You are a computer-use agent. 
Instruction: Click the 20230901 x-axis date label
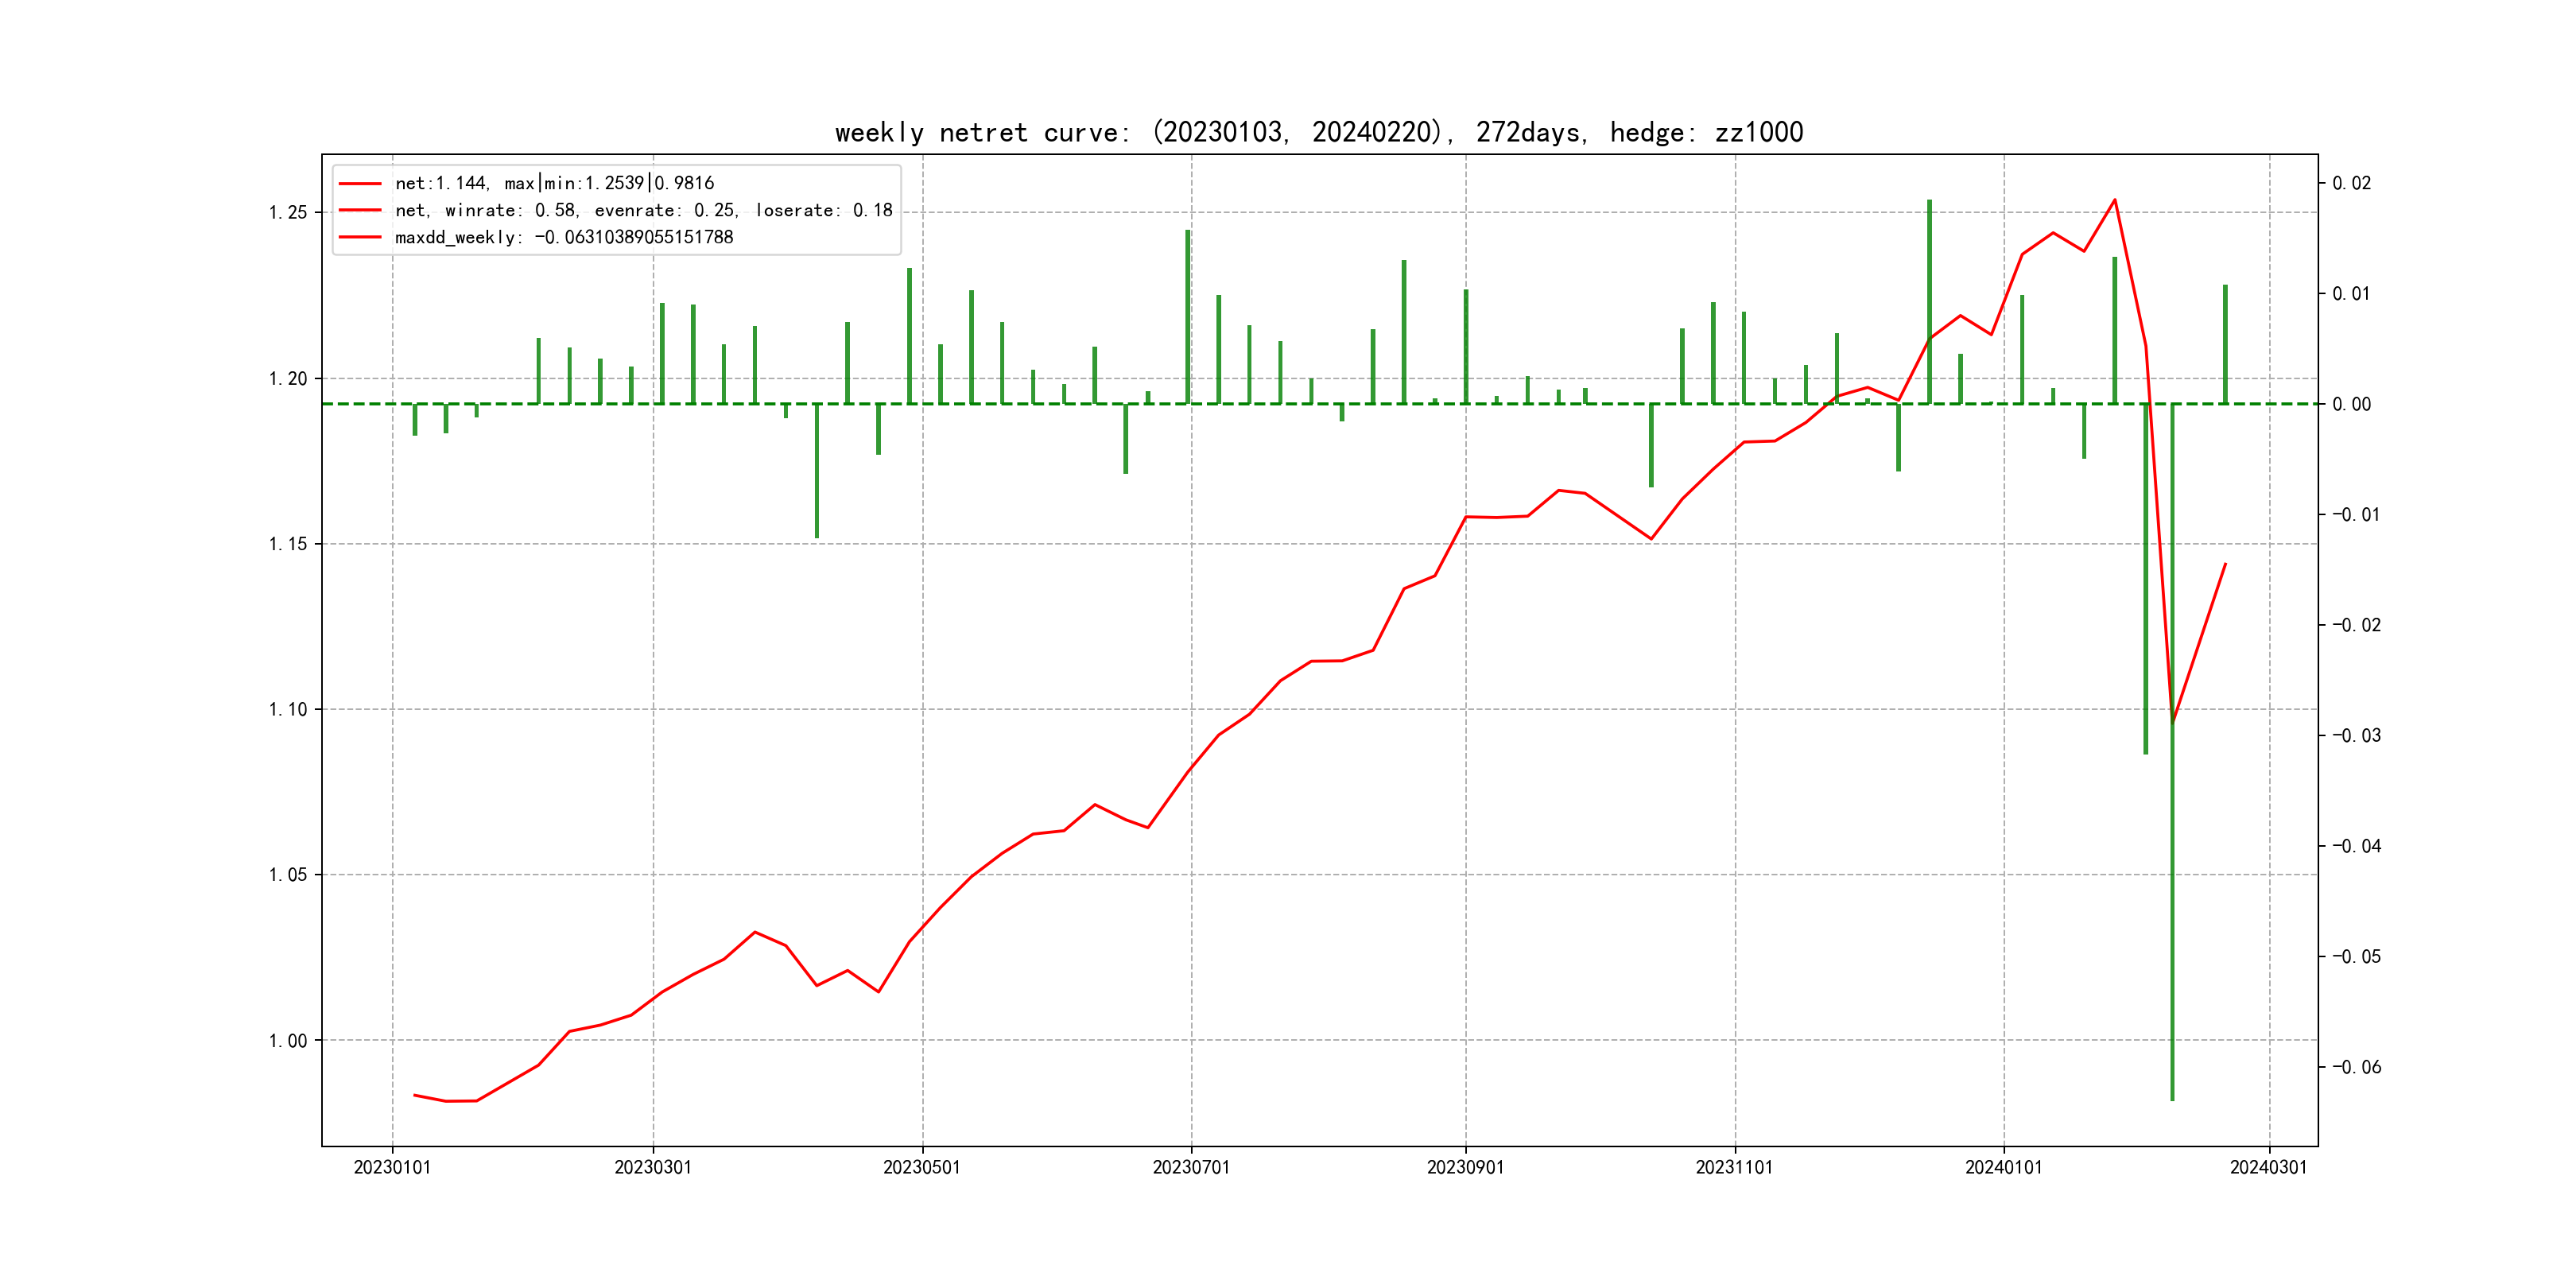click(x=1465, y=1167)
